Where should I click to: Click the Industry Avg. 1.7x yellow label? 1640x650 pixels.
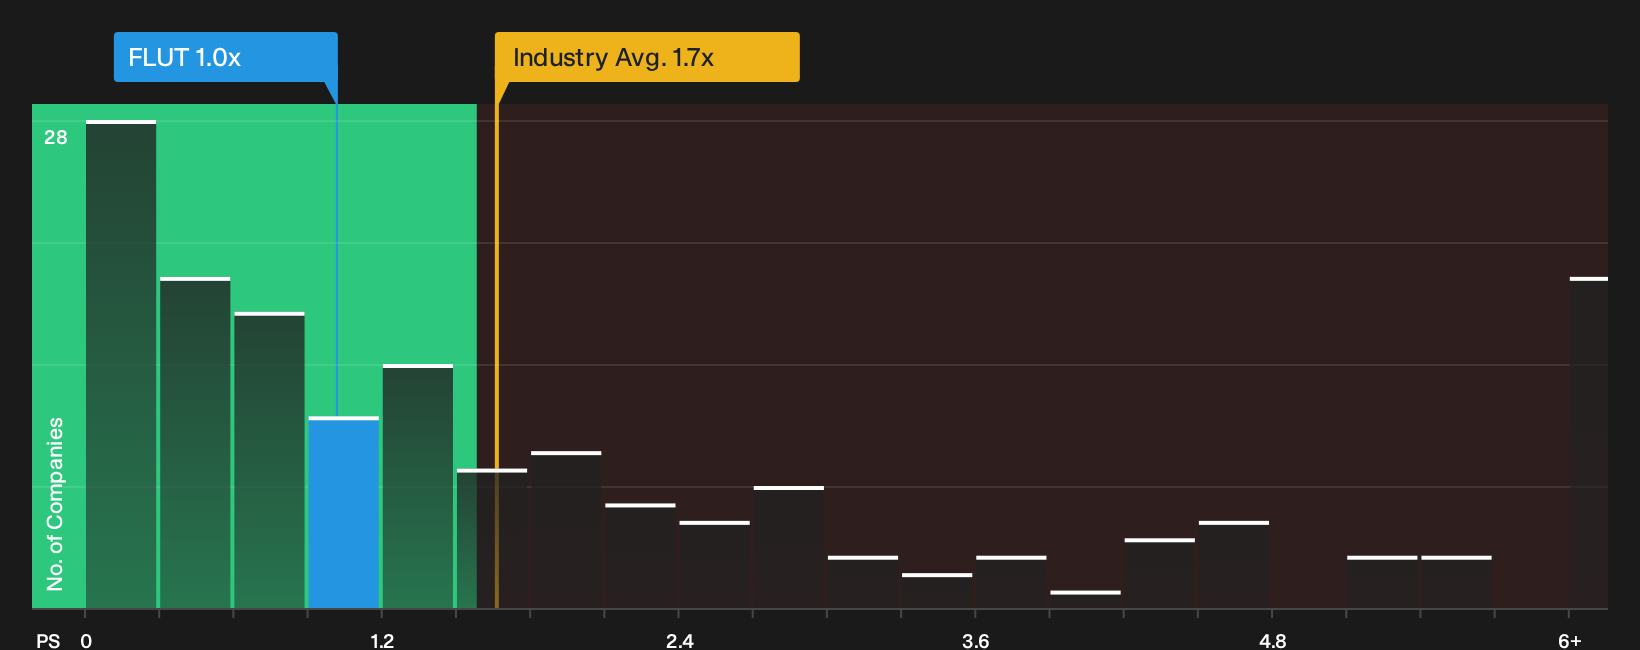pyautogui.click(x=647, y=57)
